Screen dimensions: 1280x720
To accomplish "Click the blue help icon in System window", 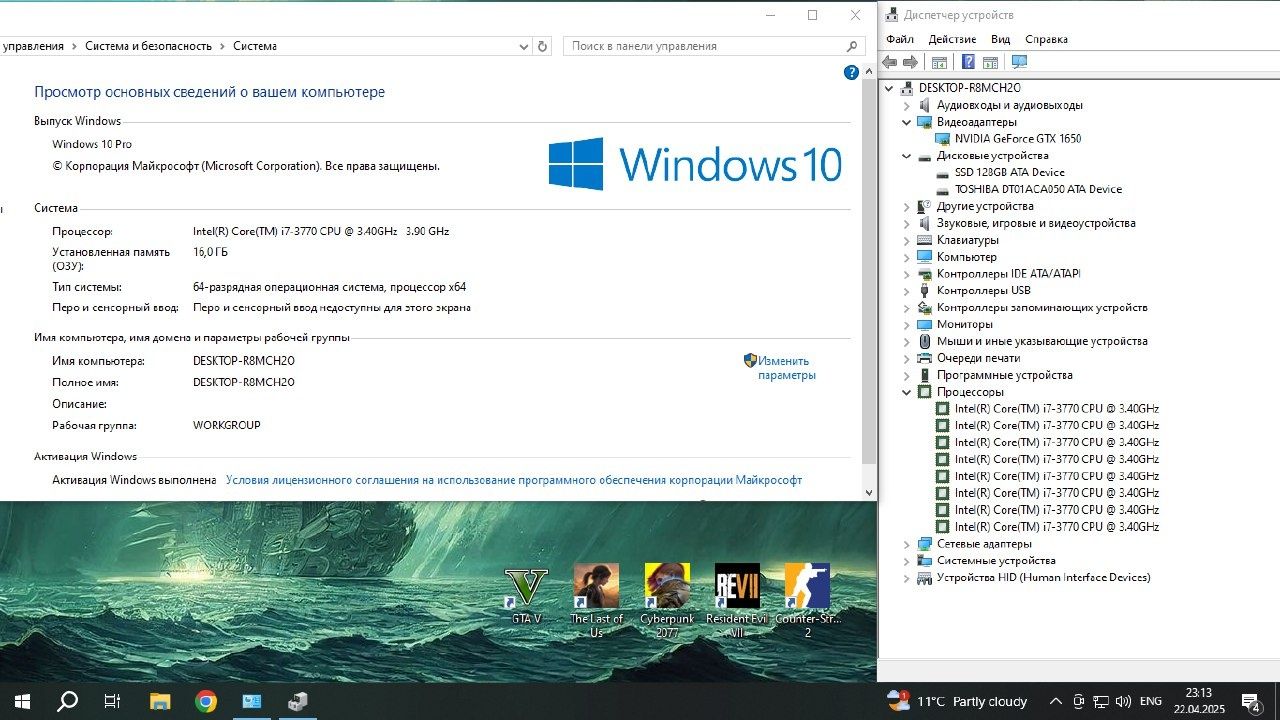I will (x=851, y=72).
